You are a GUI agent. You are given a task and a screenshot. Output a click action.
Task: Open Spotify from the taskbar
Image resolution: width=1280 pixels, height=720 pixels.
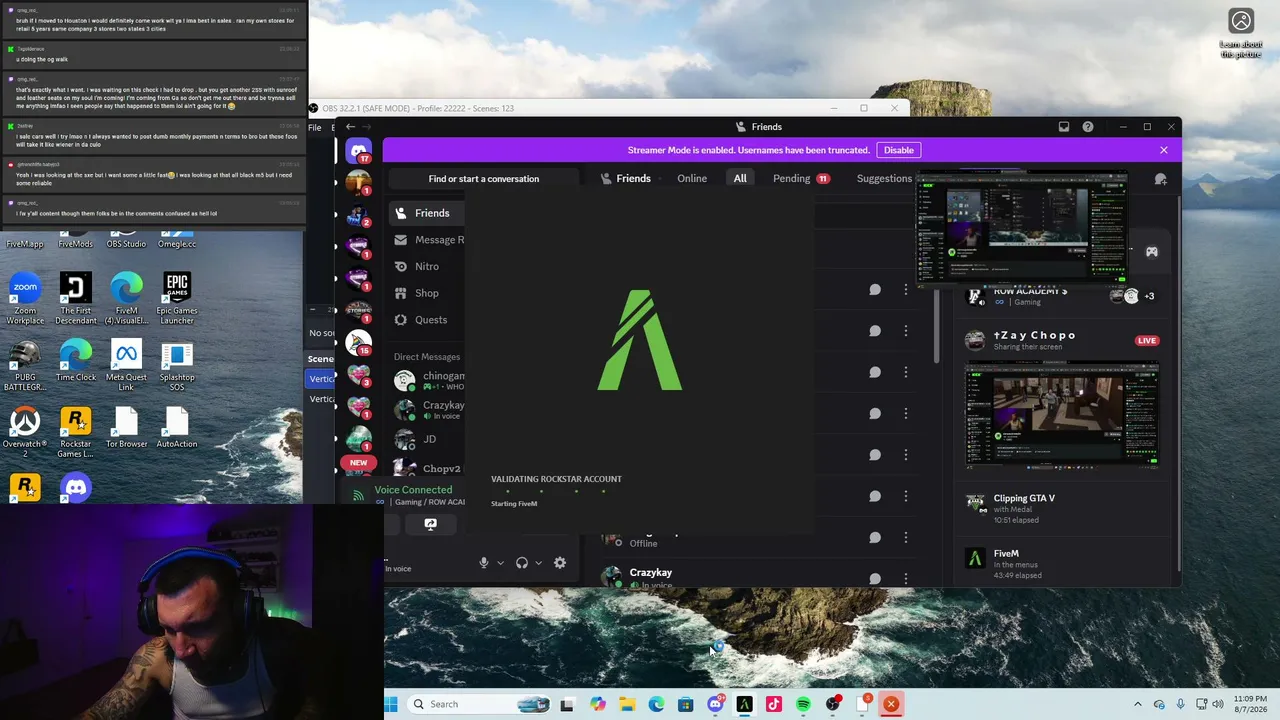(803, 704)
